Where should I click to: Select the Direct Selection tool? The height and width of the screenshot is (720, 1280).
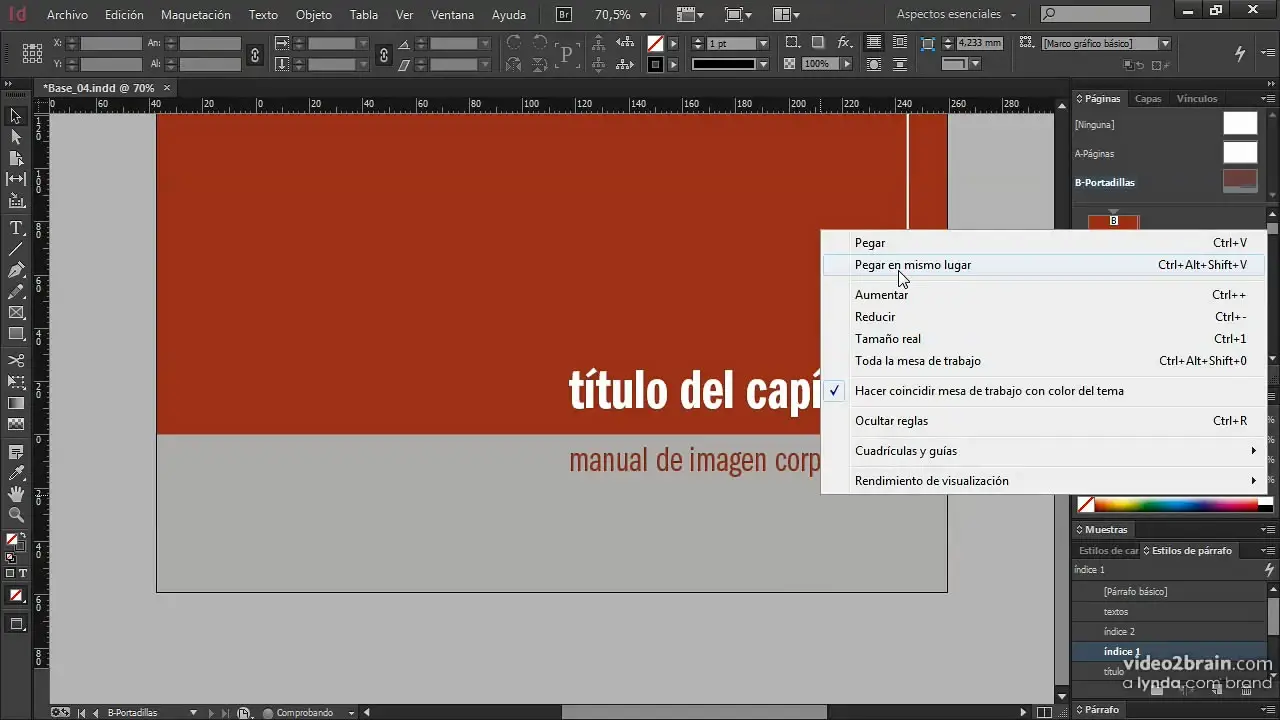tap(16, 137)
